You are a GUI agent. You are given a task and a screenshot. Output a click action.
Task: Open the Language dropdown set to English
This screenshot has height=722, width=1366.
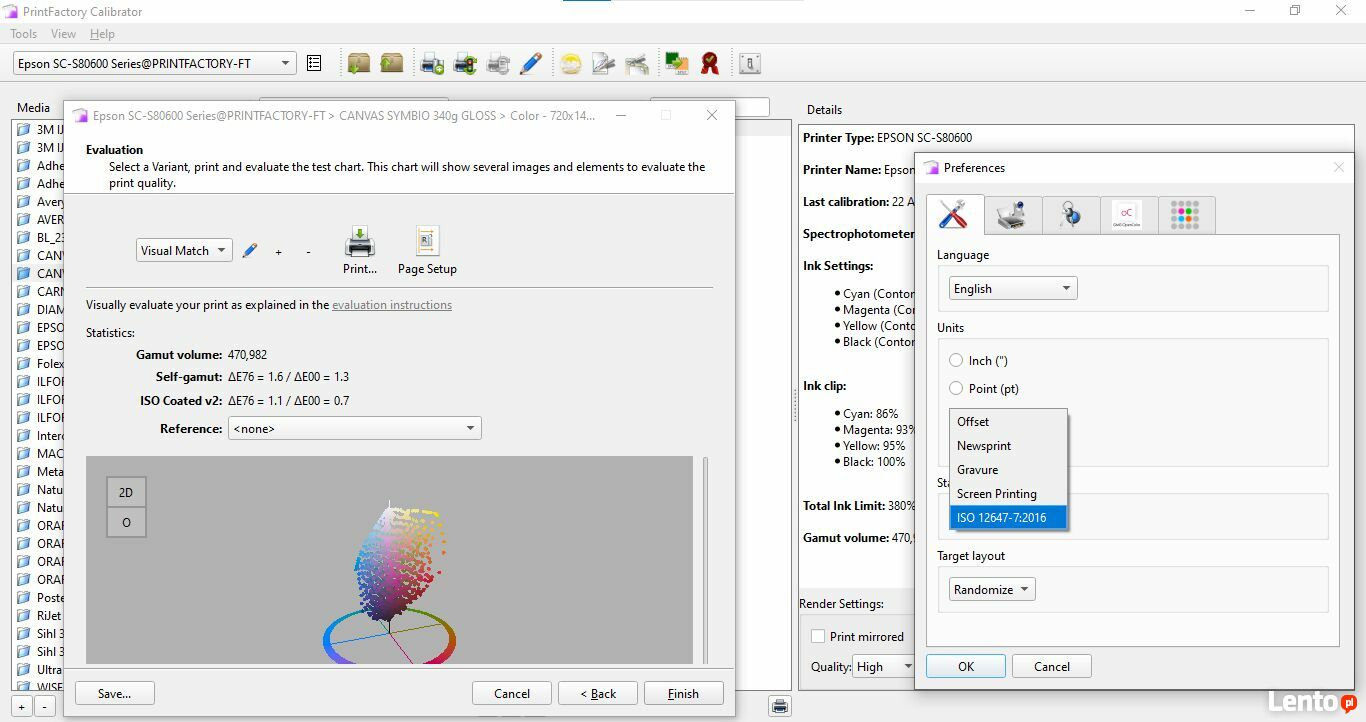1012,289
